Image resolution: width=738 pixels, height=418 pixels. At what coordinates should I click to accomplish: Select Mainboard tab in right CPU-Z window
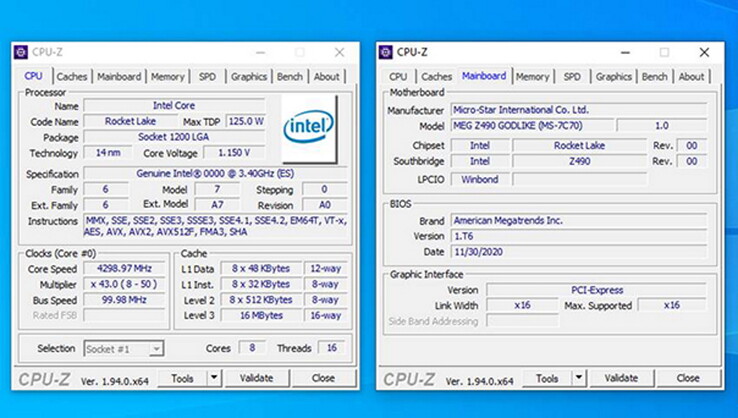484,76
